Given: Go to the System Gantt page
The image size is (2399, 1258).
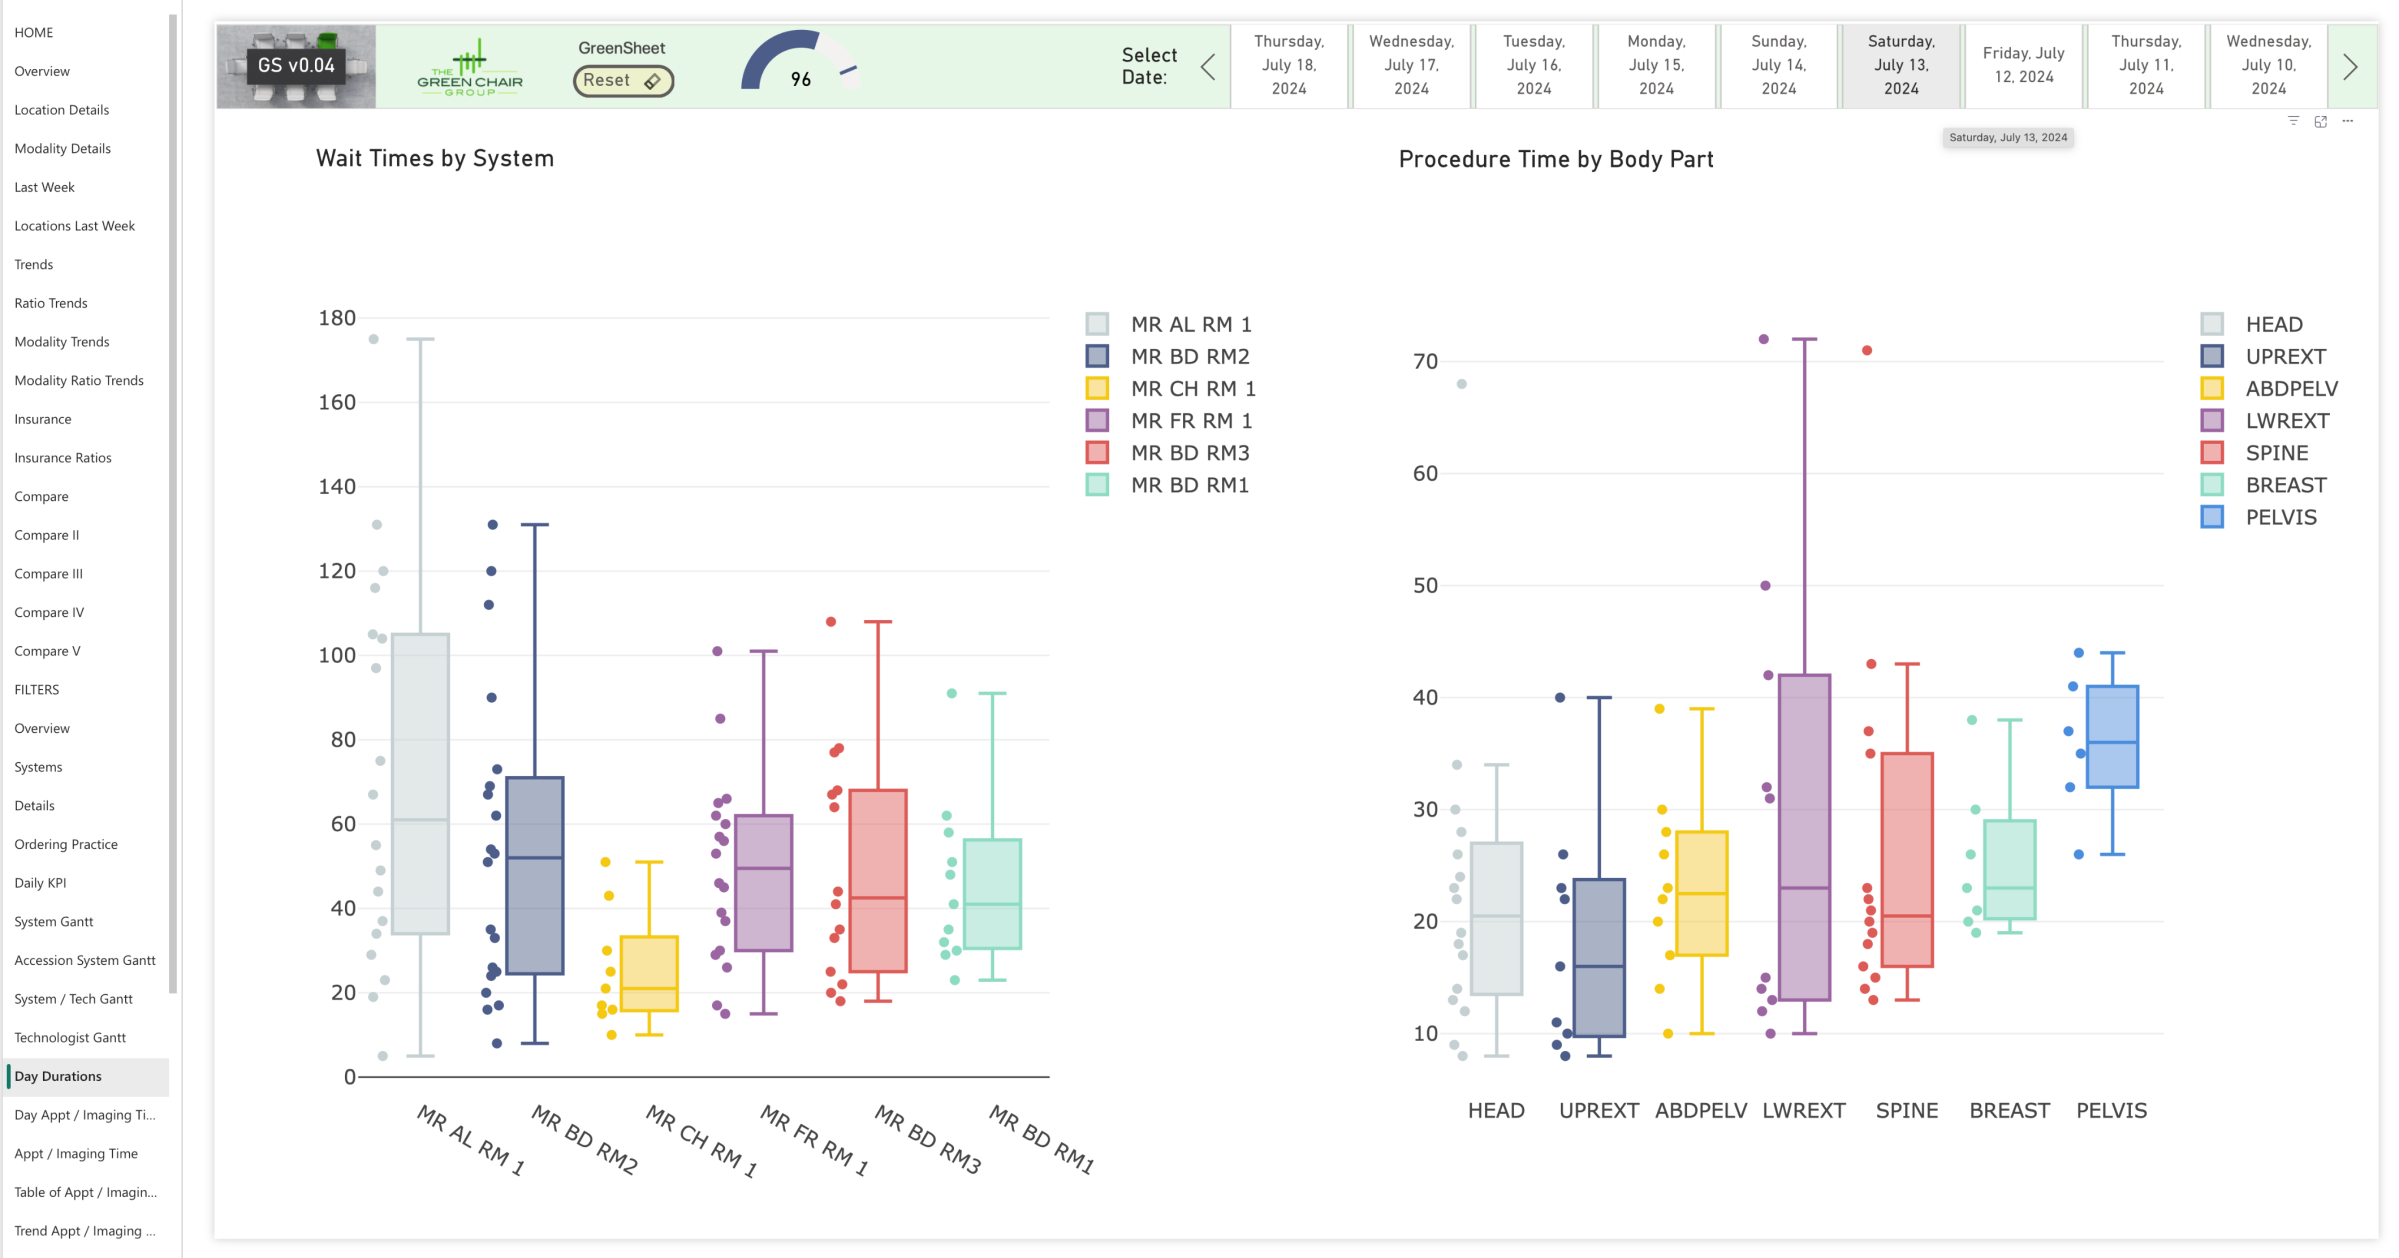Looking at the screenshot, I should [54, 922].
